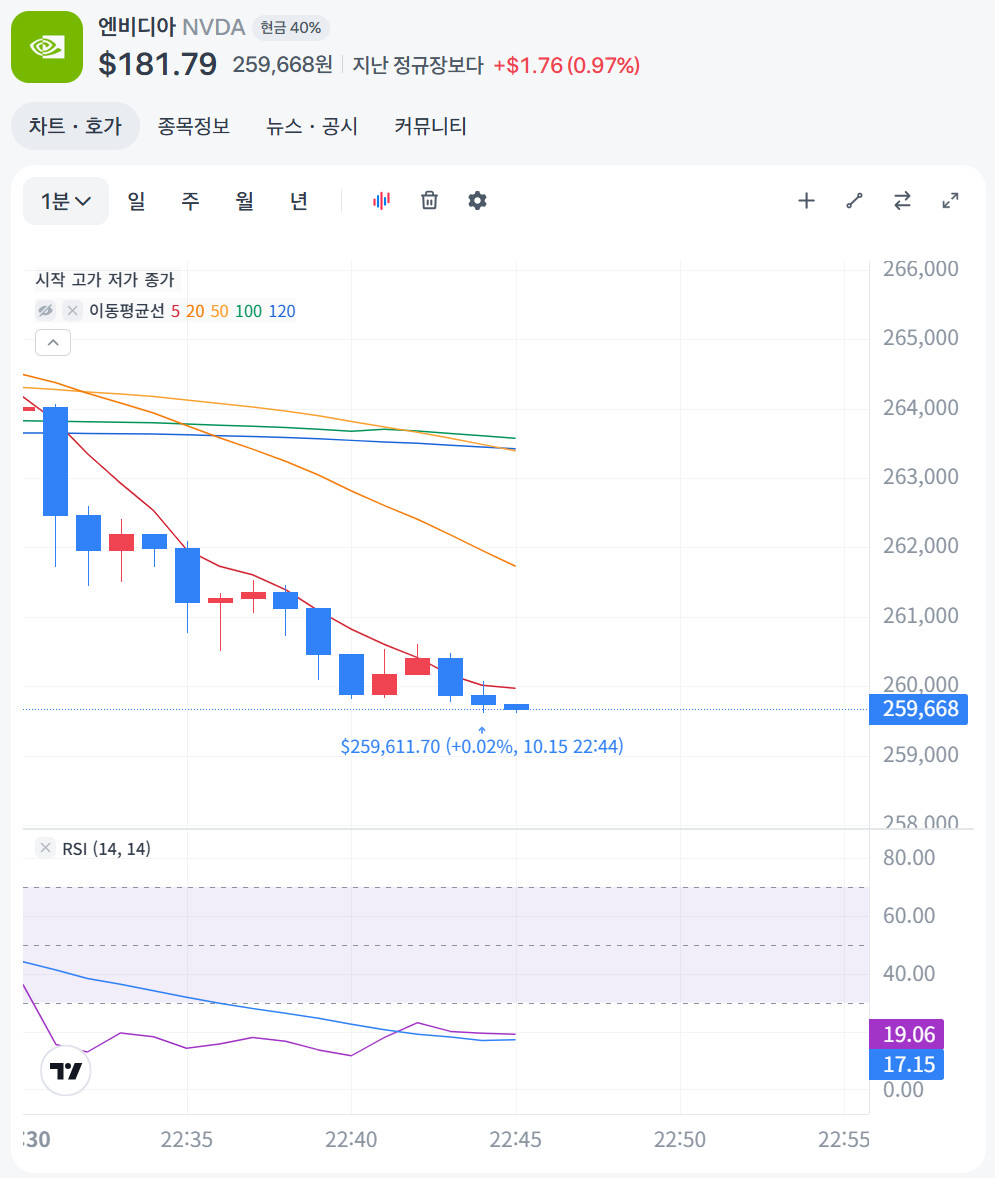Click moving average period 50 label
Viewport: 995px width, 1178px height.
[219, 311]
